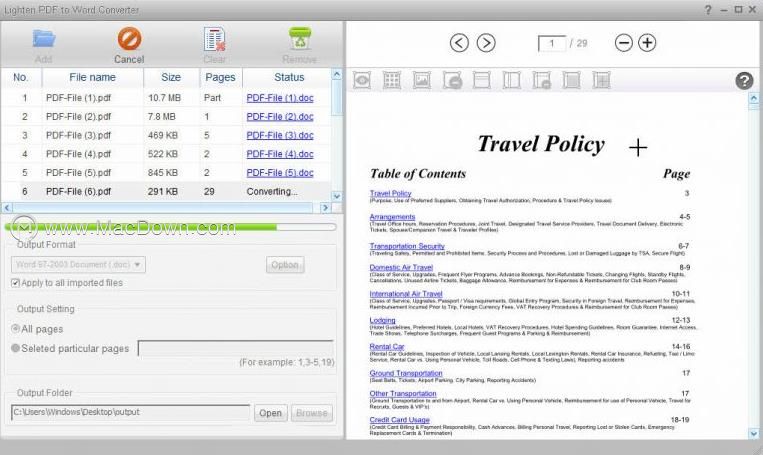
Task: Click the Add files folder icon
Action: pyautogui.click(x=44, y=38)
